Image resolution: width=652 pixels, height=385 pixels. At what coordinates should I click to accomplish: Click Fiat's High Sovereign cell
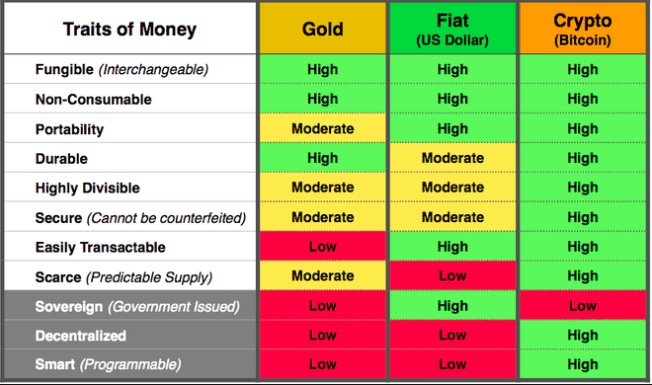[x=452, y=306]
